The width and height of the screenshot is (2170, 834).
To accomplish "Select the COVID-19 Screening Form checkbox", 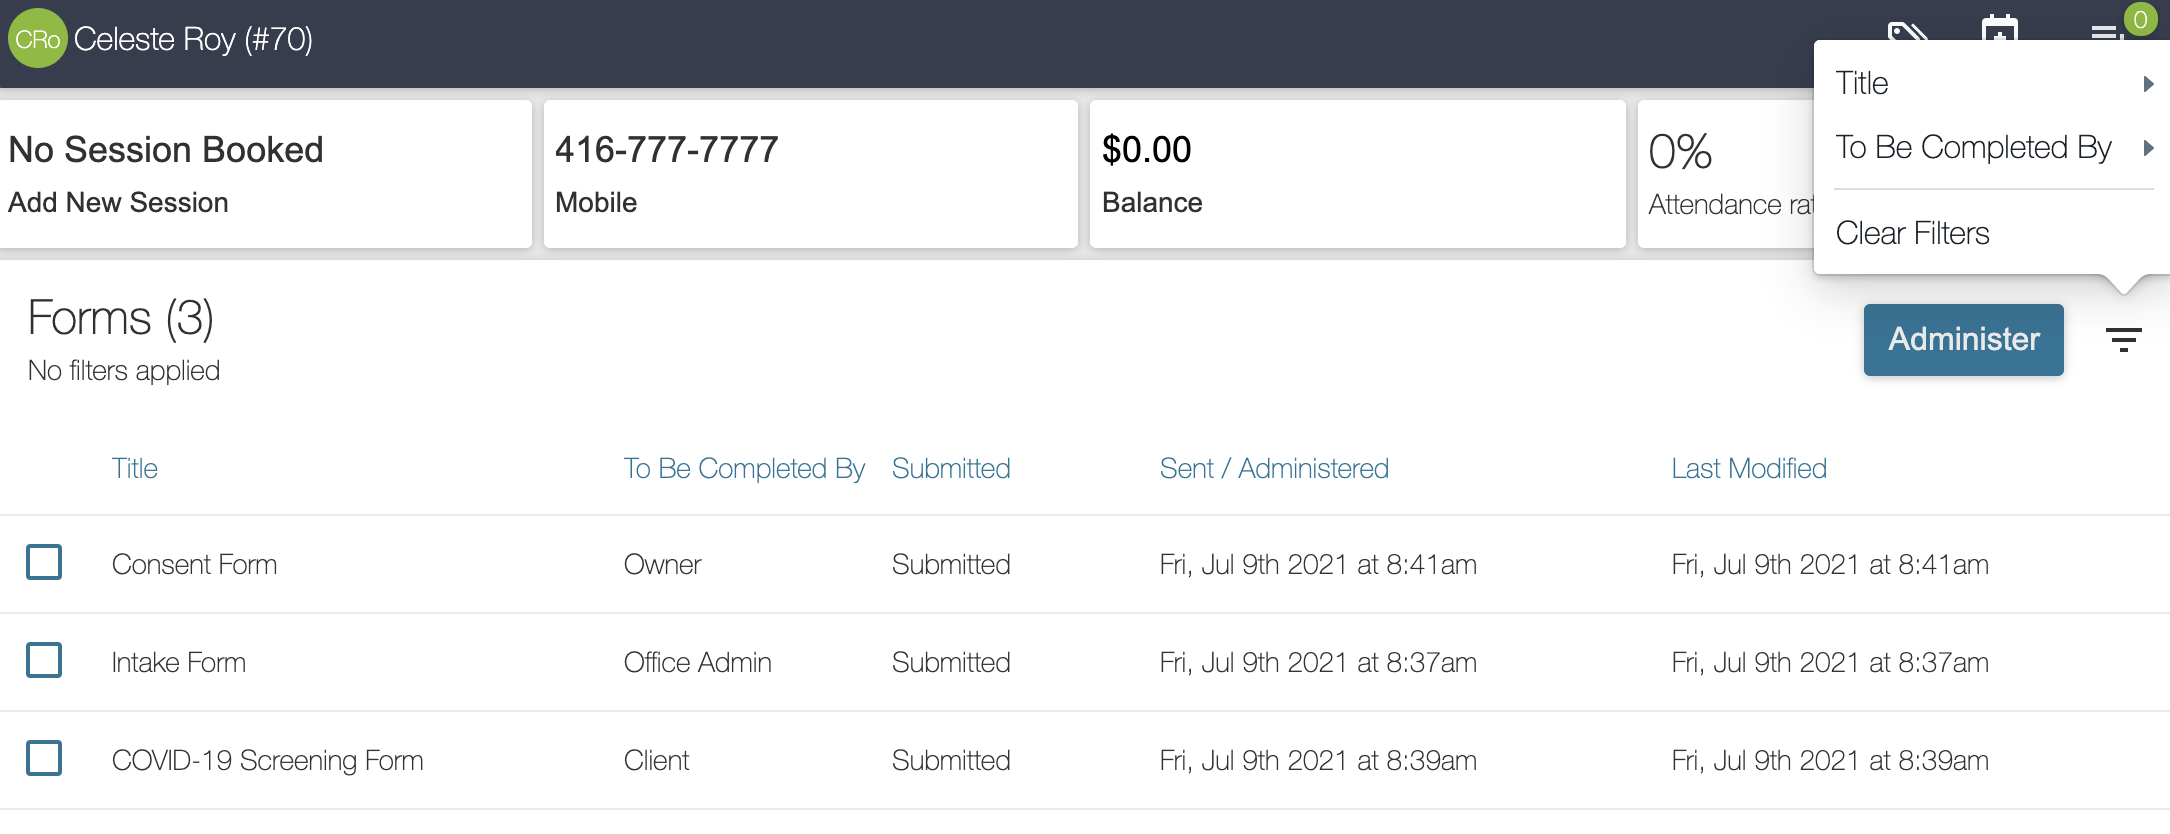I will pos(44,758).
